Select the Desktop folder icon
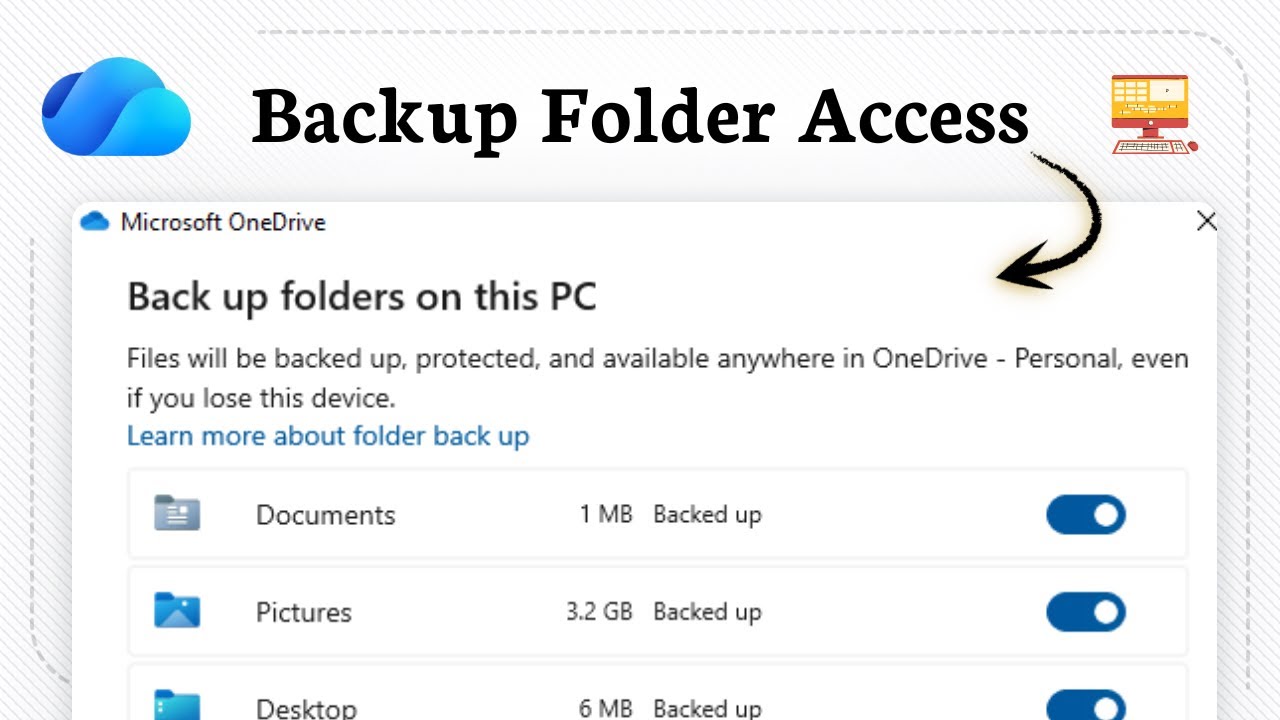1280x720 pixels. coord(177,705)
